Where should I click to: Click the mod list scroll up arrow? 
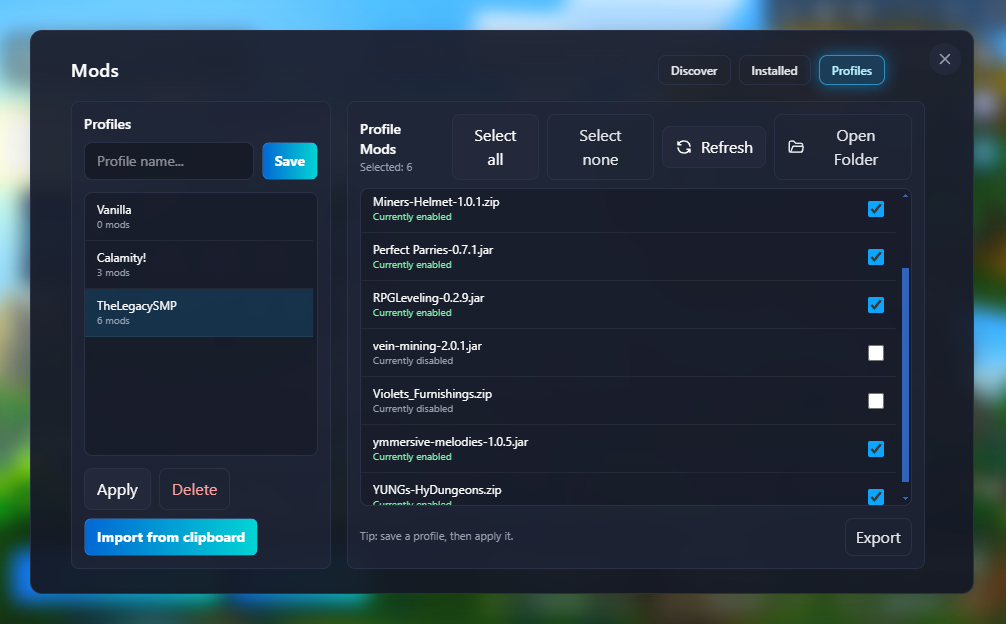point(905,196)
